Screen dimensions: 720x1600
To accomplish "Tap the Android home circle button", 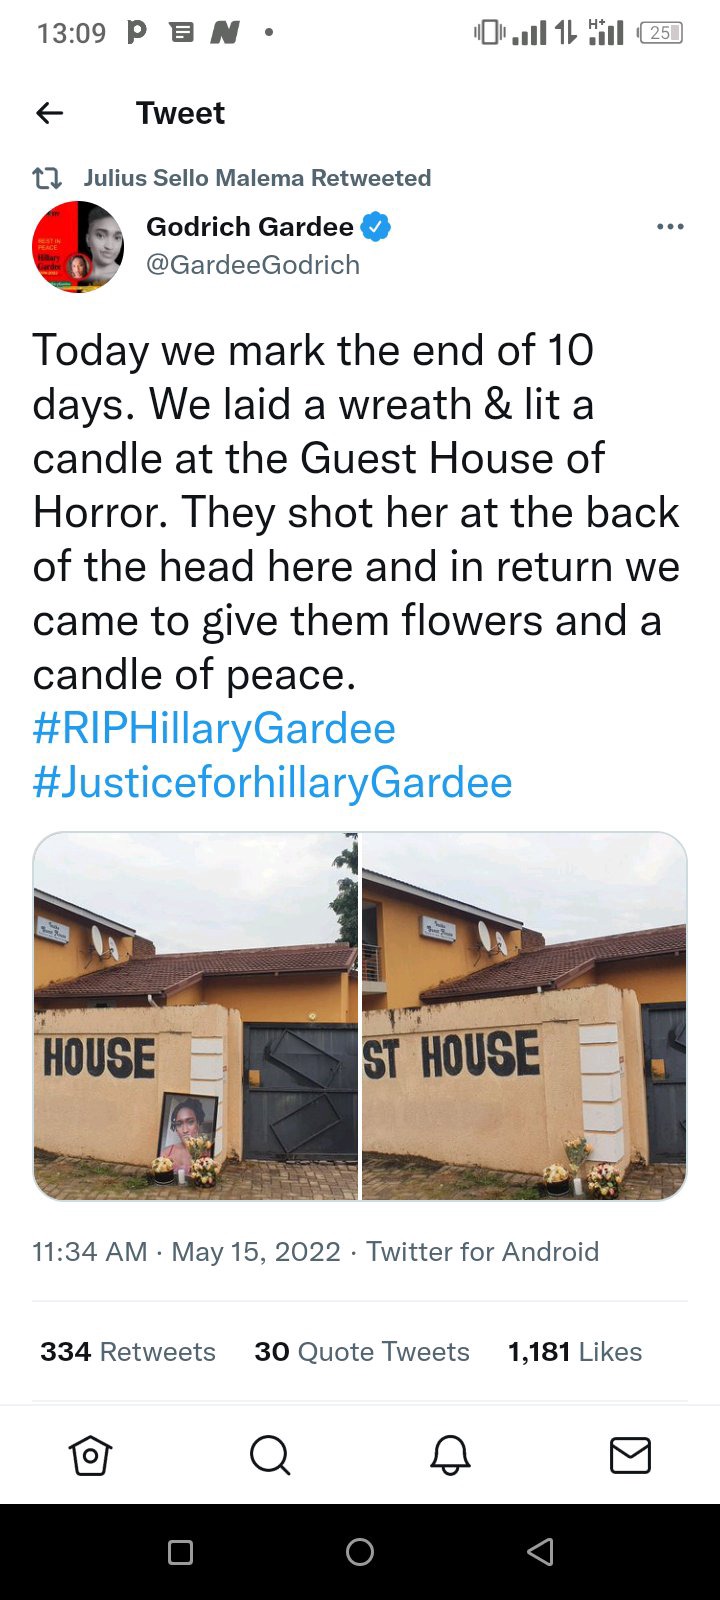I will [360, 1551].
